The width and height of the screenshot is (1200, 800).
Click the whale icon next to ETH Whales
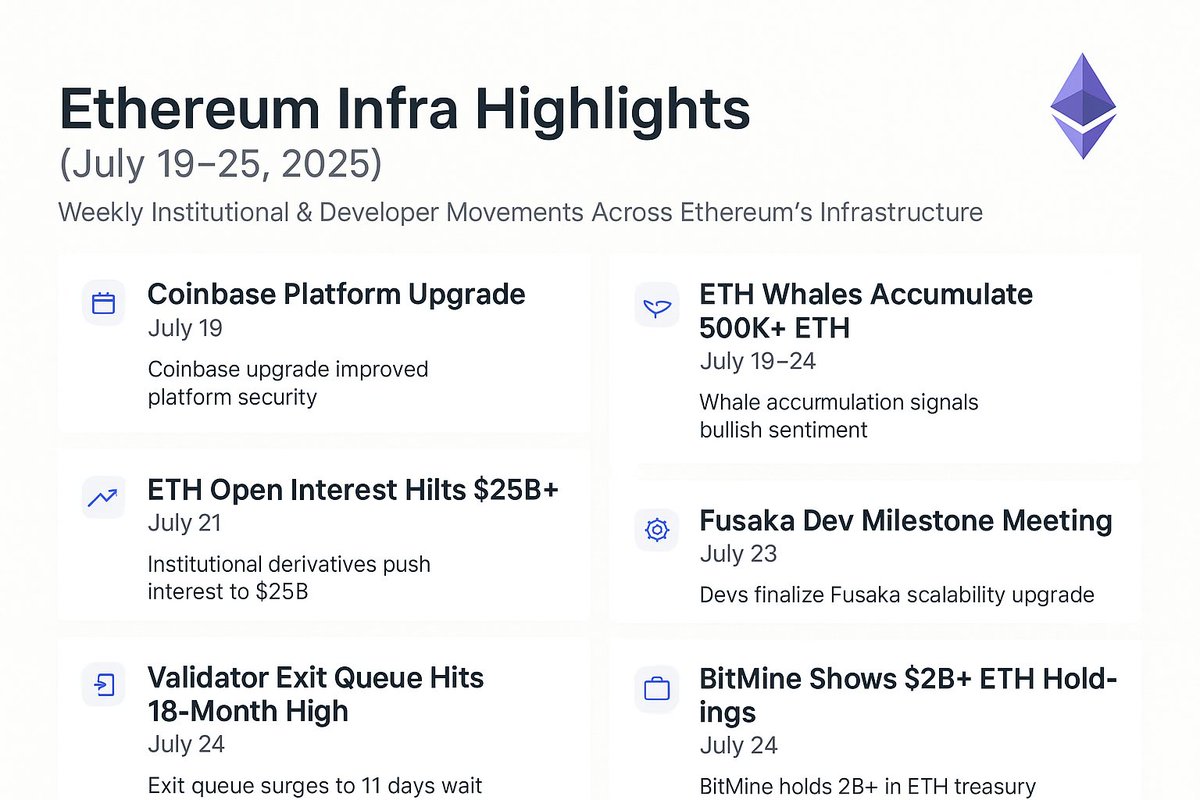pyautogui.click(x=657, y=310)
